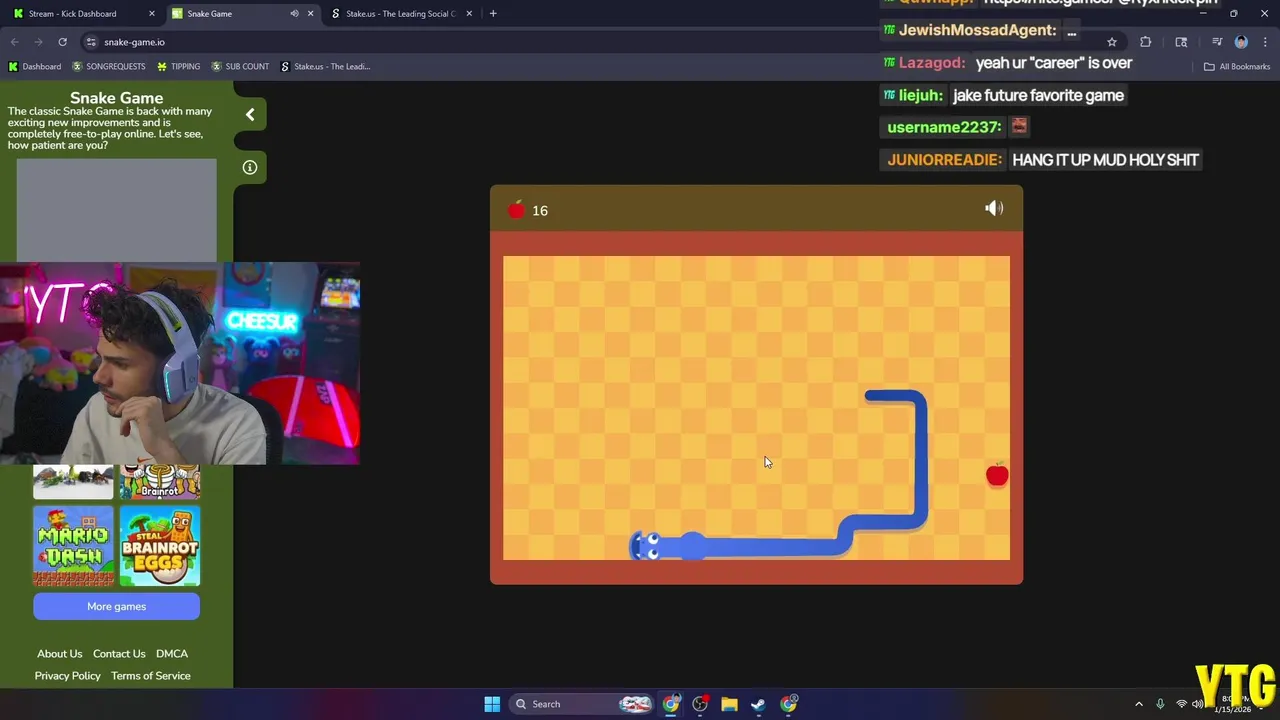Click username username2237 in chat overlay

944,127
